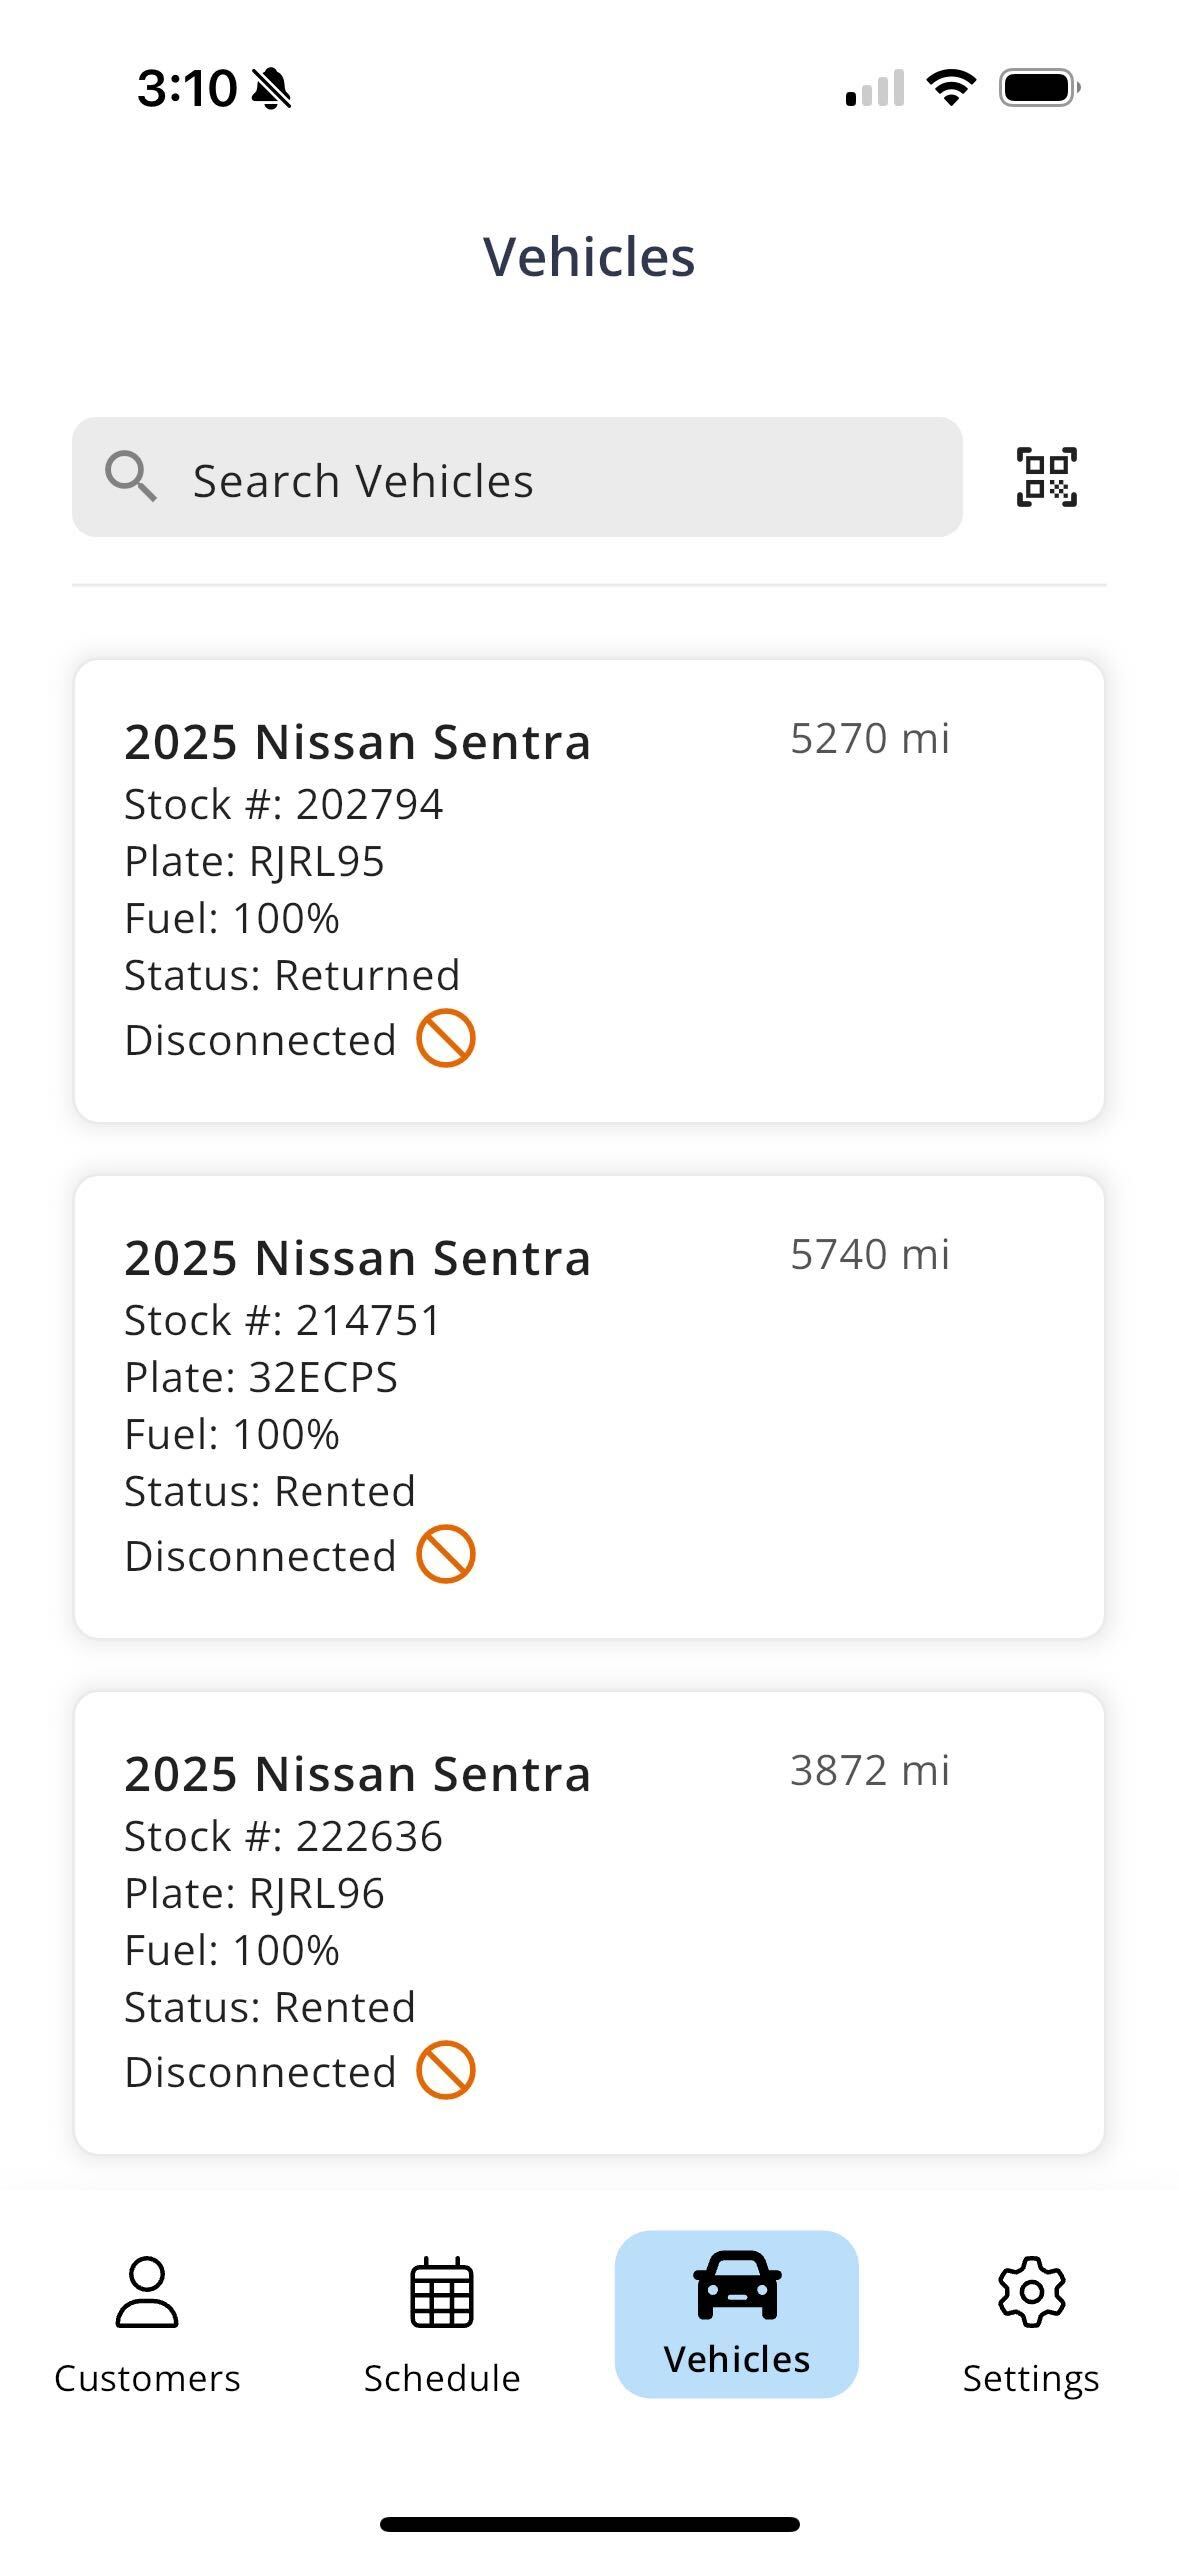Open Nissan Sentra with plate RJRL95
This screenshot has width=1179, height=2556.
tap(589, 891)
